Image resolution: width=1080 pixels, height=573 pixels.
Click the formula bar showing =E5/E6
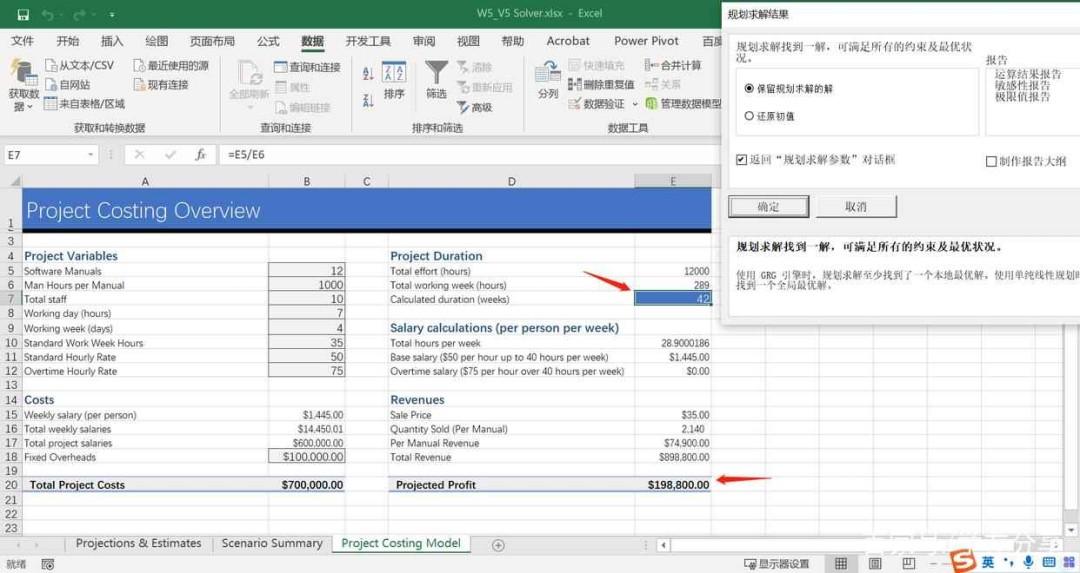468,155
